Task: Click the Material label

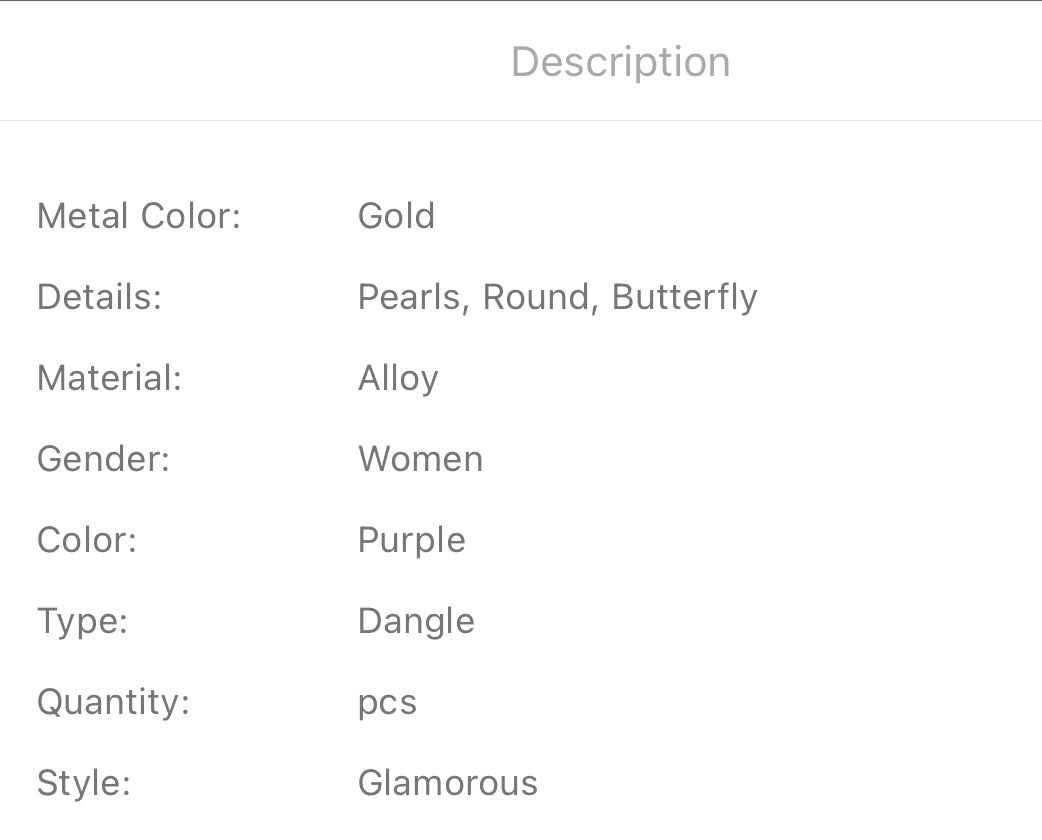Action: point(109,378)
